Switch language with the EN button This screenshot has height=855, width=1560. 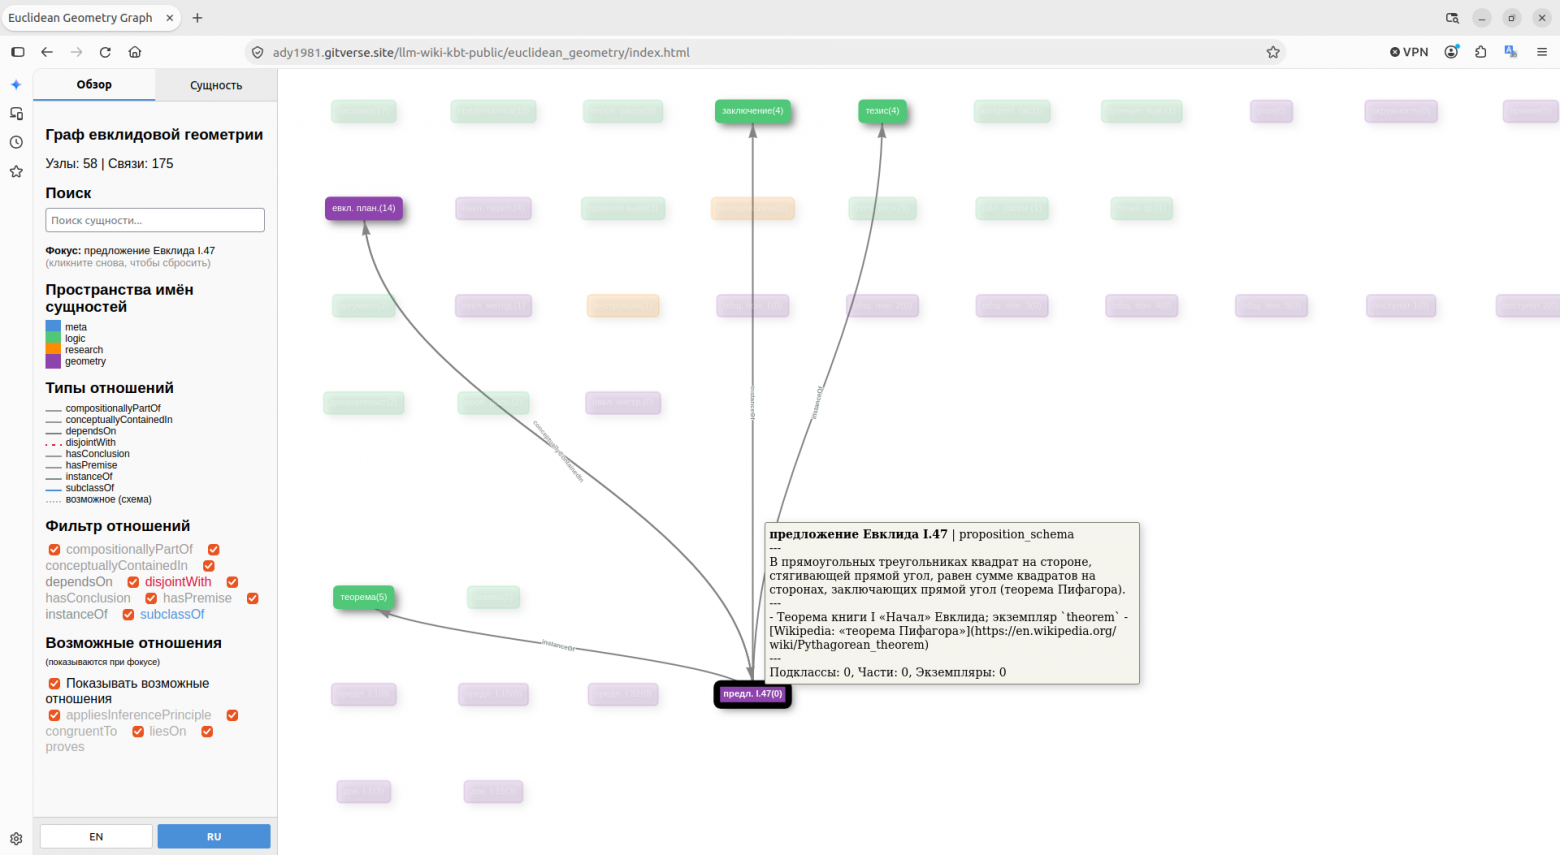pyautogui.click(x=96, y=837)
